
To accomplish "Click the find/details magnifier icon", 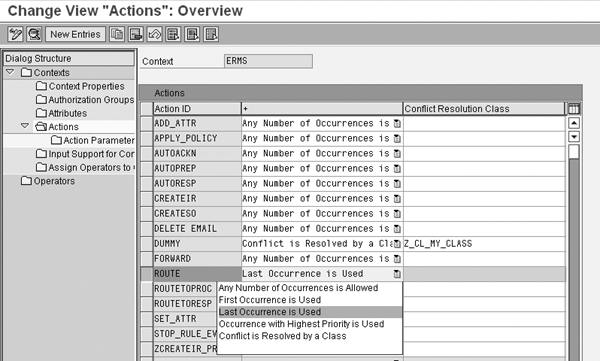I will pos(34,34).
